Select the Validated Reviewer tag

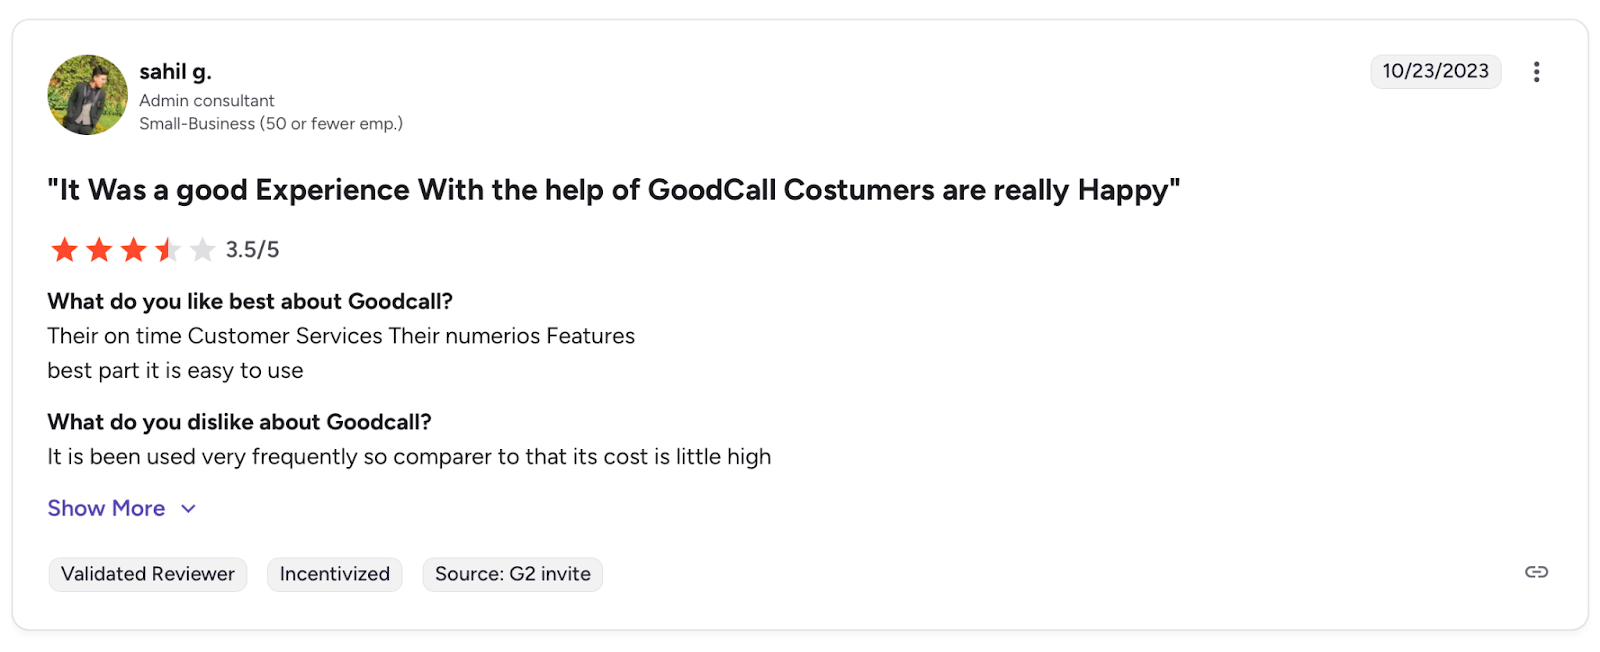pyautogui.click(x=148, y=574)
